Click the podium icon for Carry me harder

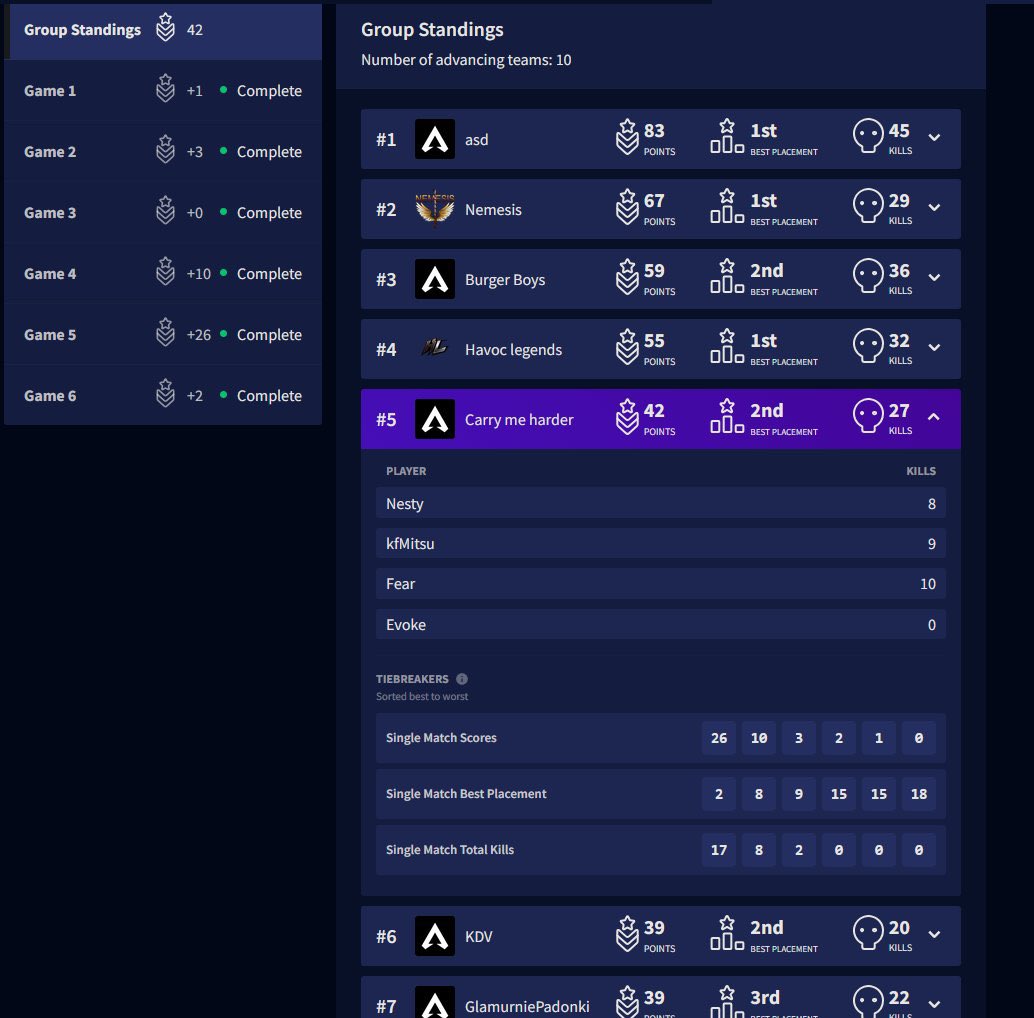pos(727,416)
